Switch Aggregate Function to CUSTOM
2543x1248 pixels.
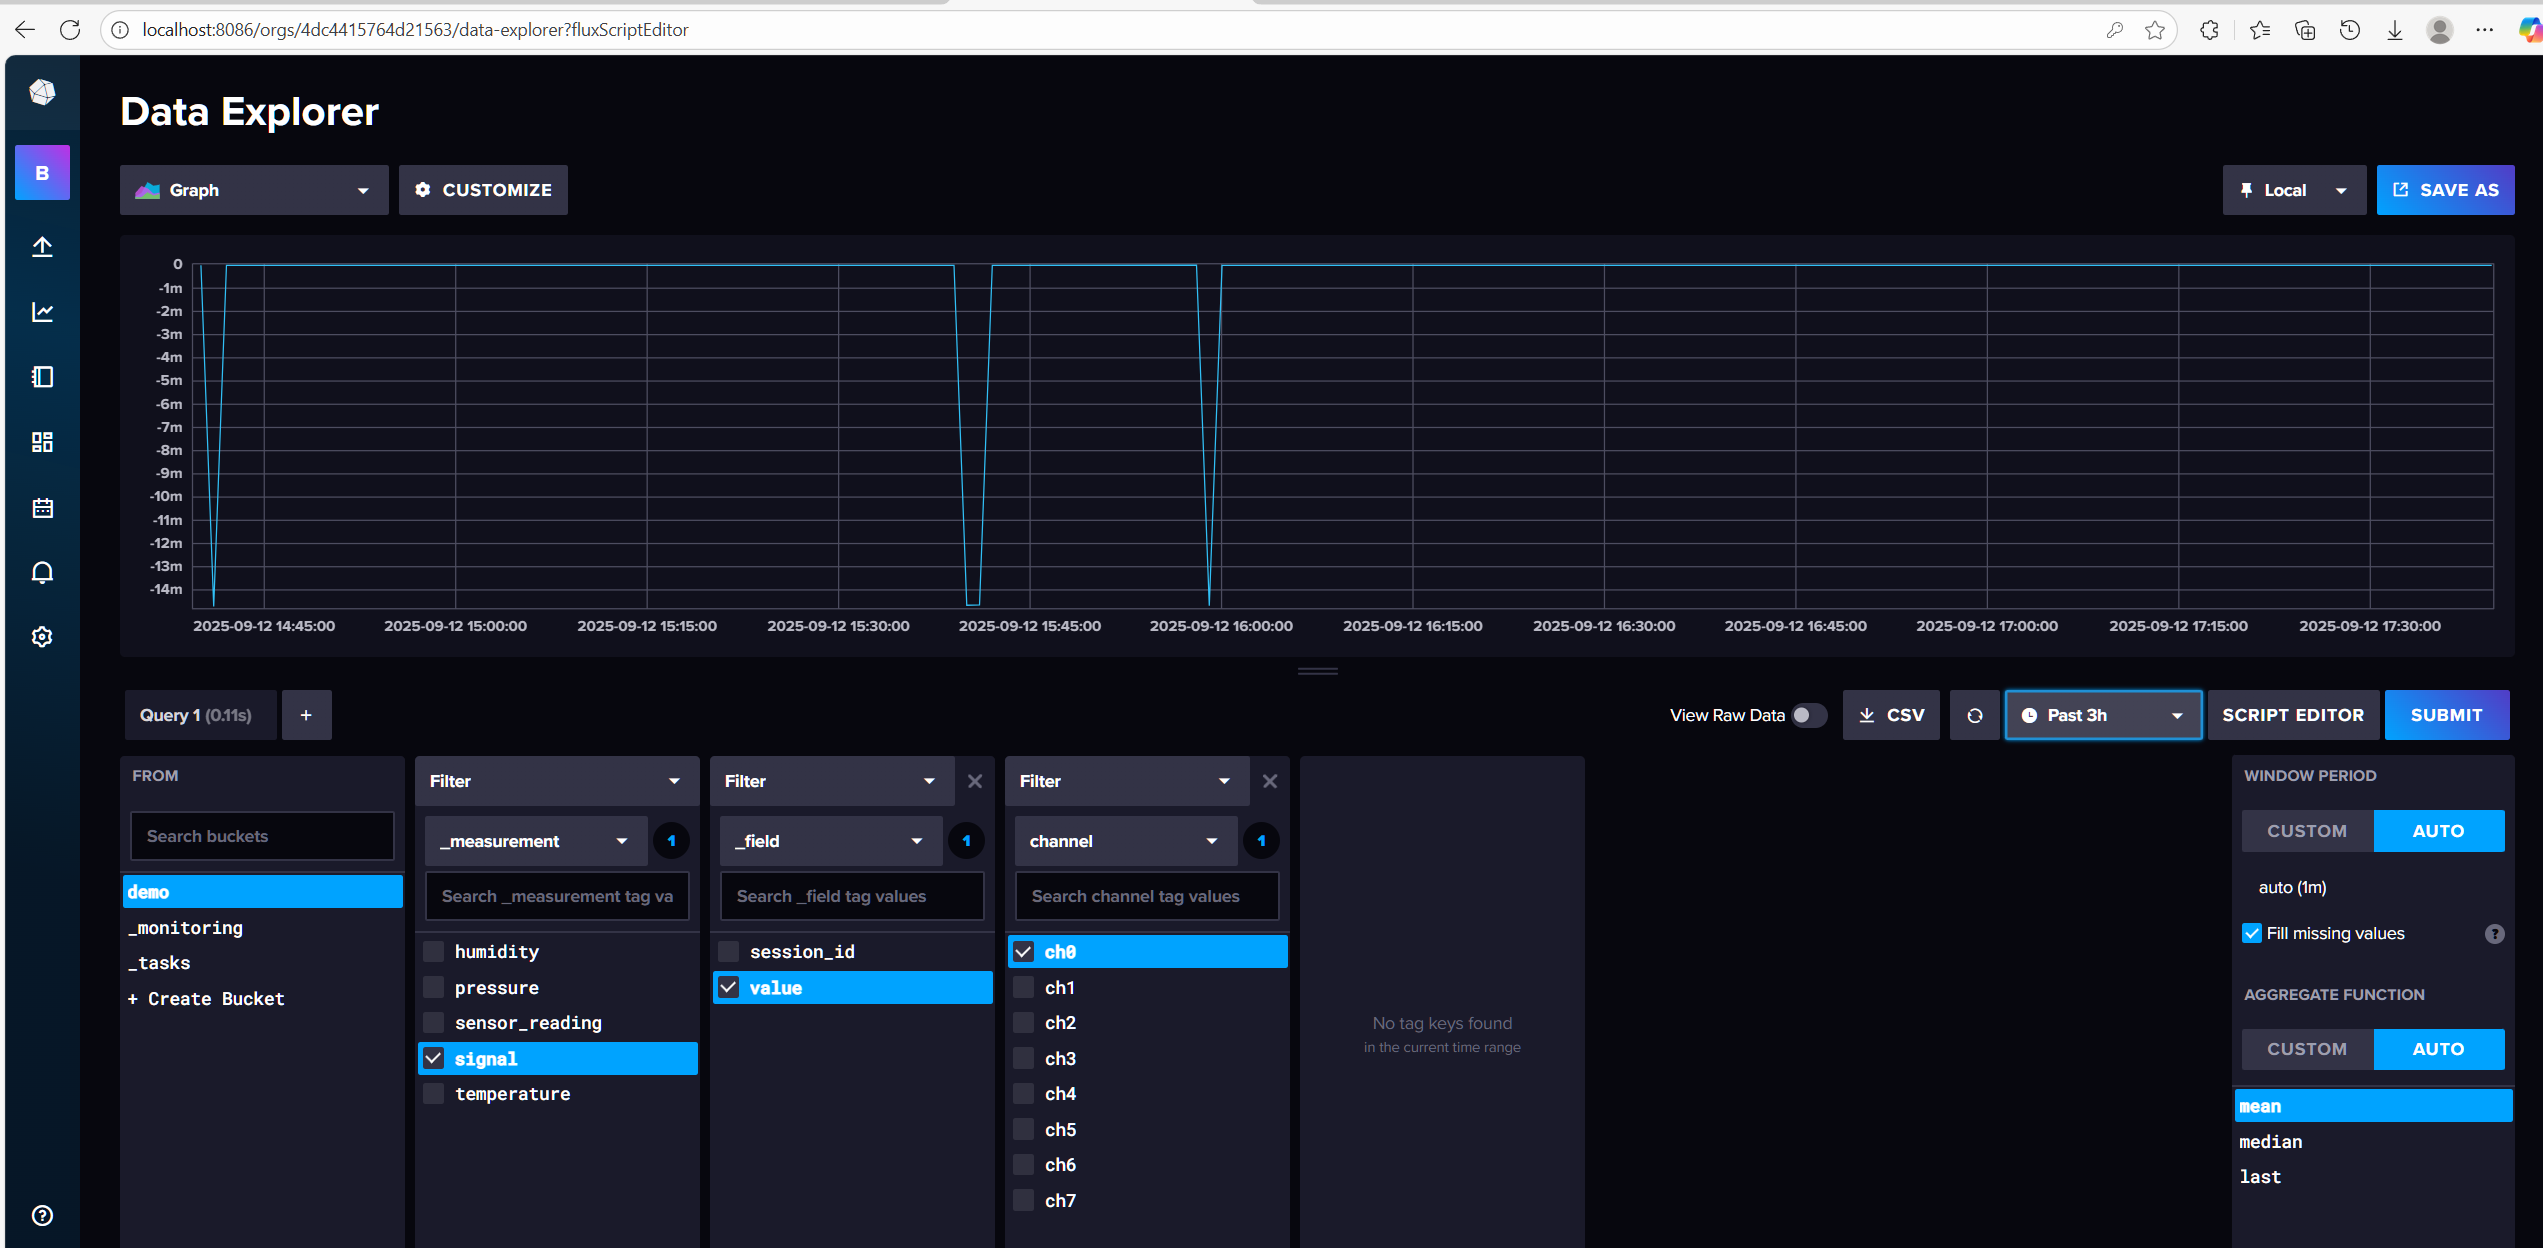[2307, 1049]
